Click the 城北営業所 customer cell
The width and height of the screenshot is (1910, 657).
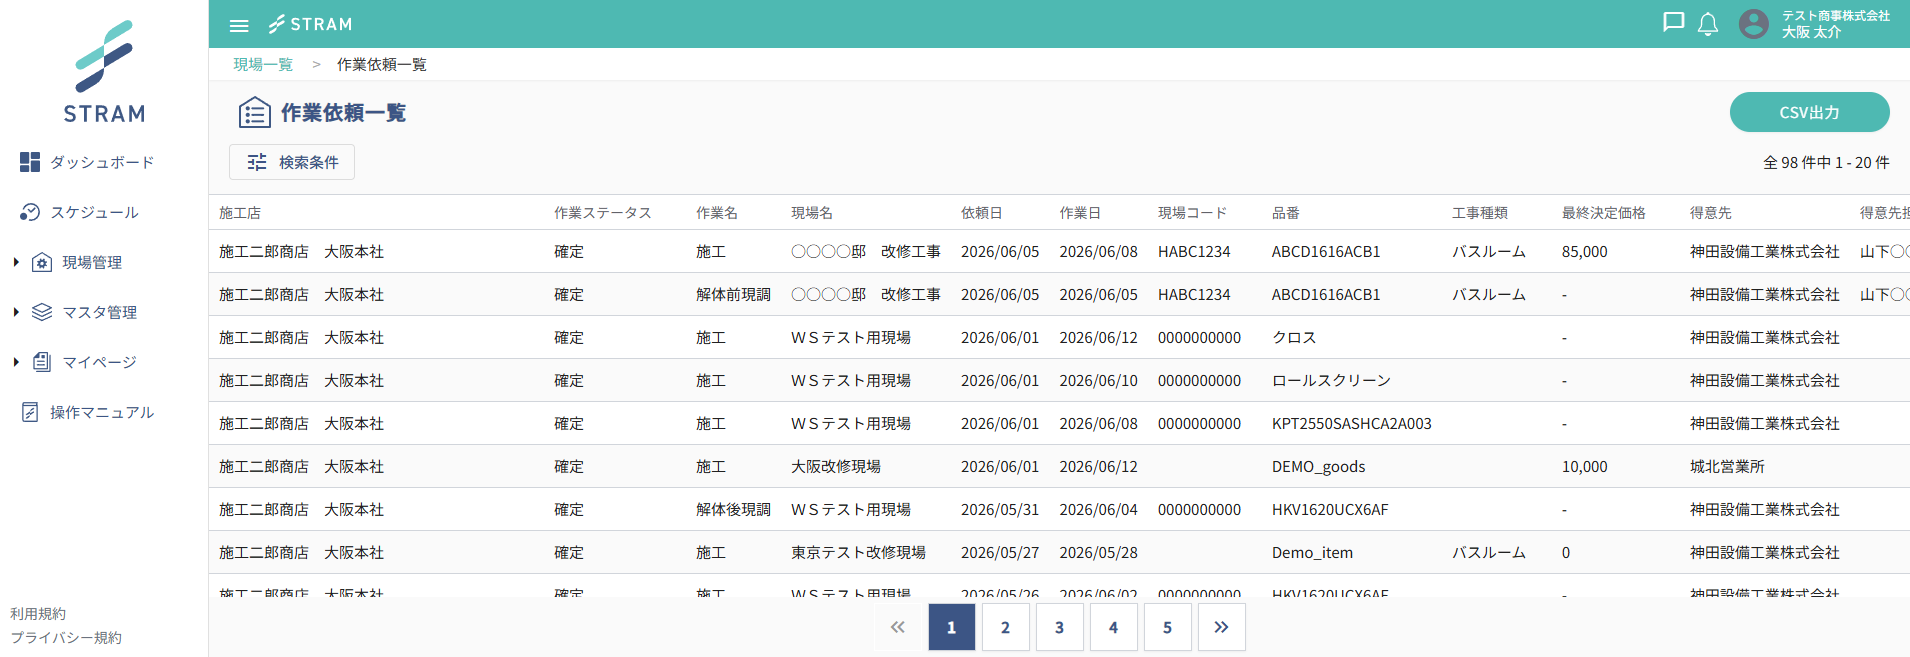pyautogui.click(x=1727, y=466)
